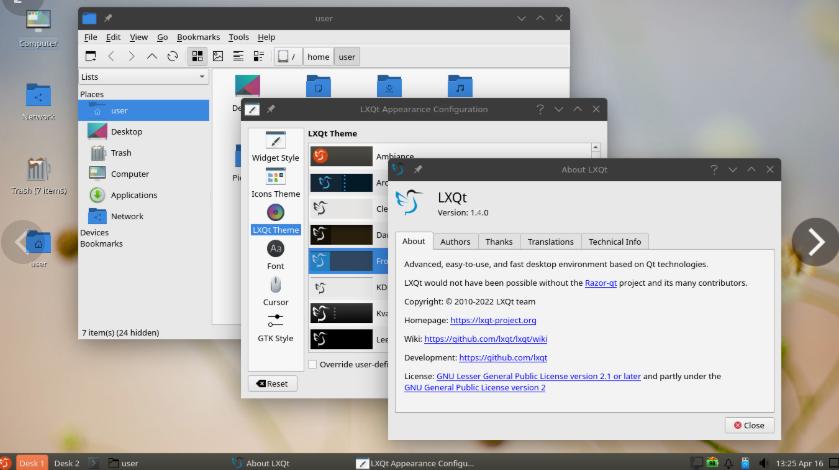The width and height of the screenshot is (839, 470).
Task: Open the Widget Style settings page
Action: coord(276,147)
